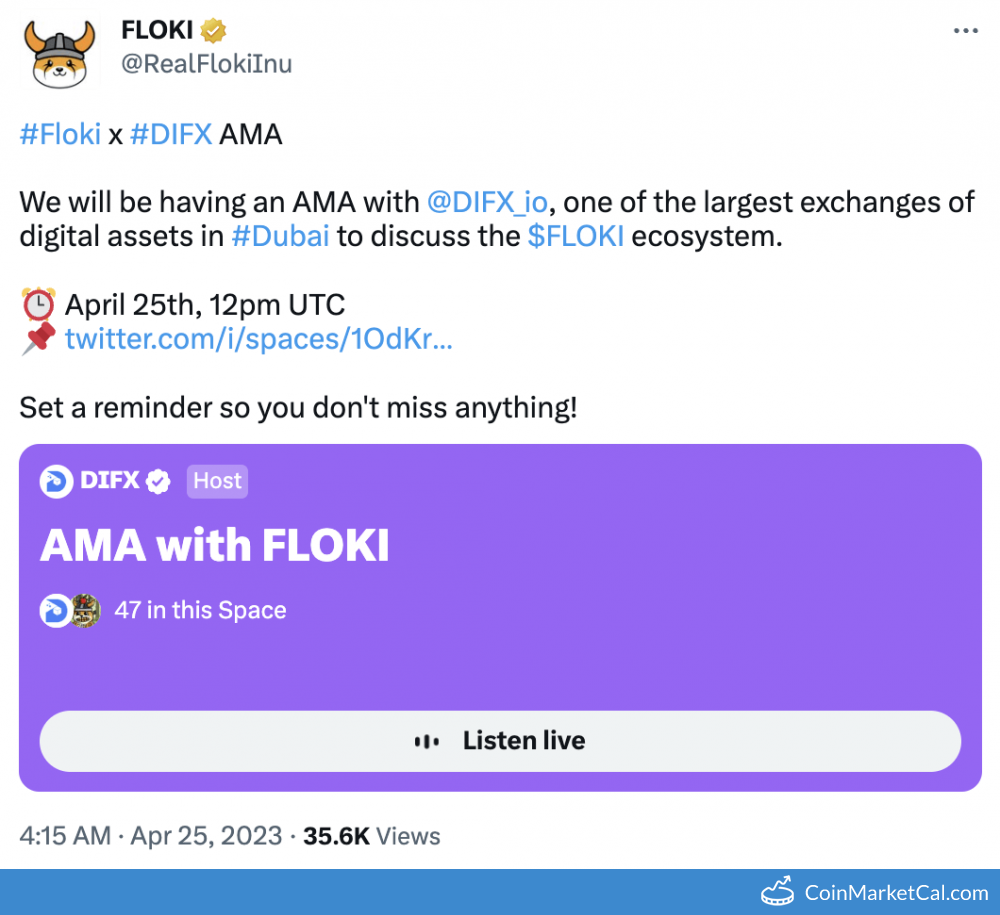Open the #Floki hashtag

[60, 134]
